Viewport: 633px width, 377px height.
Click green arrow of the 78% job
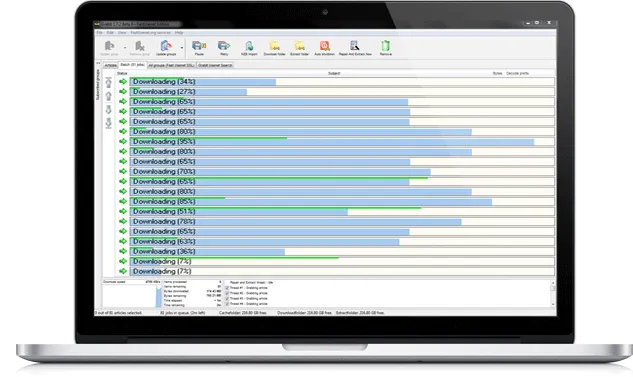123,222
